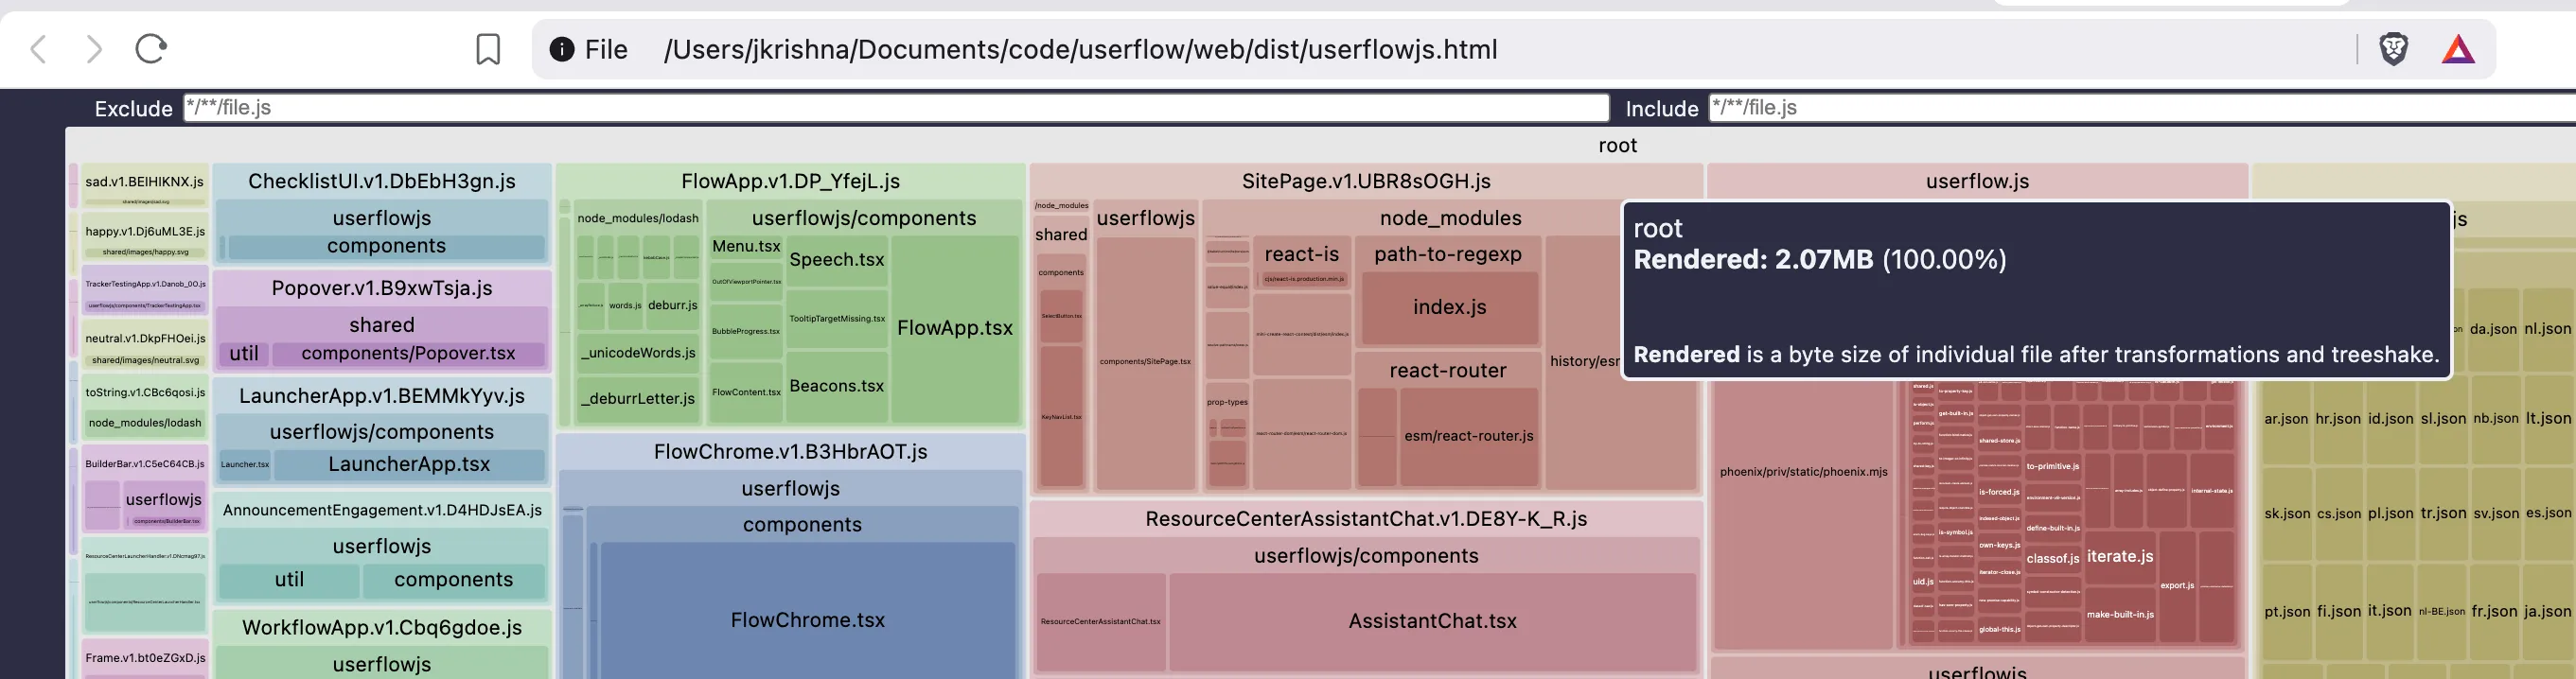The width and height of the screenshot is (2576, 679).
Task: Select the root treemap header
Action: (1617, 145)
